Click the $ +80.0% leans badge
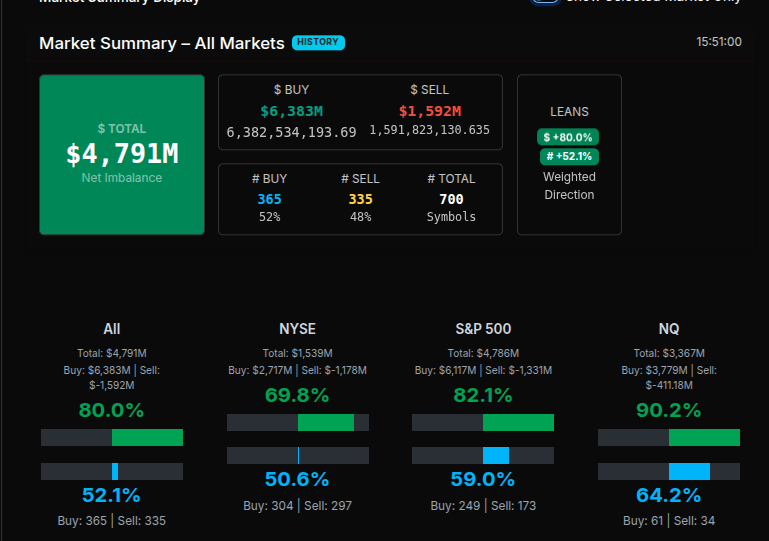The height and width of the screenshot is (541, 769). (x=568, y=137)
